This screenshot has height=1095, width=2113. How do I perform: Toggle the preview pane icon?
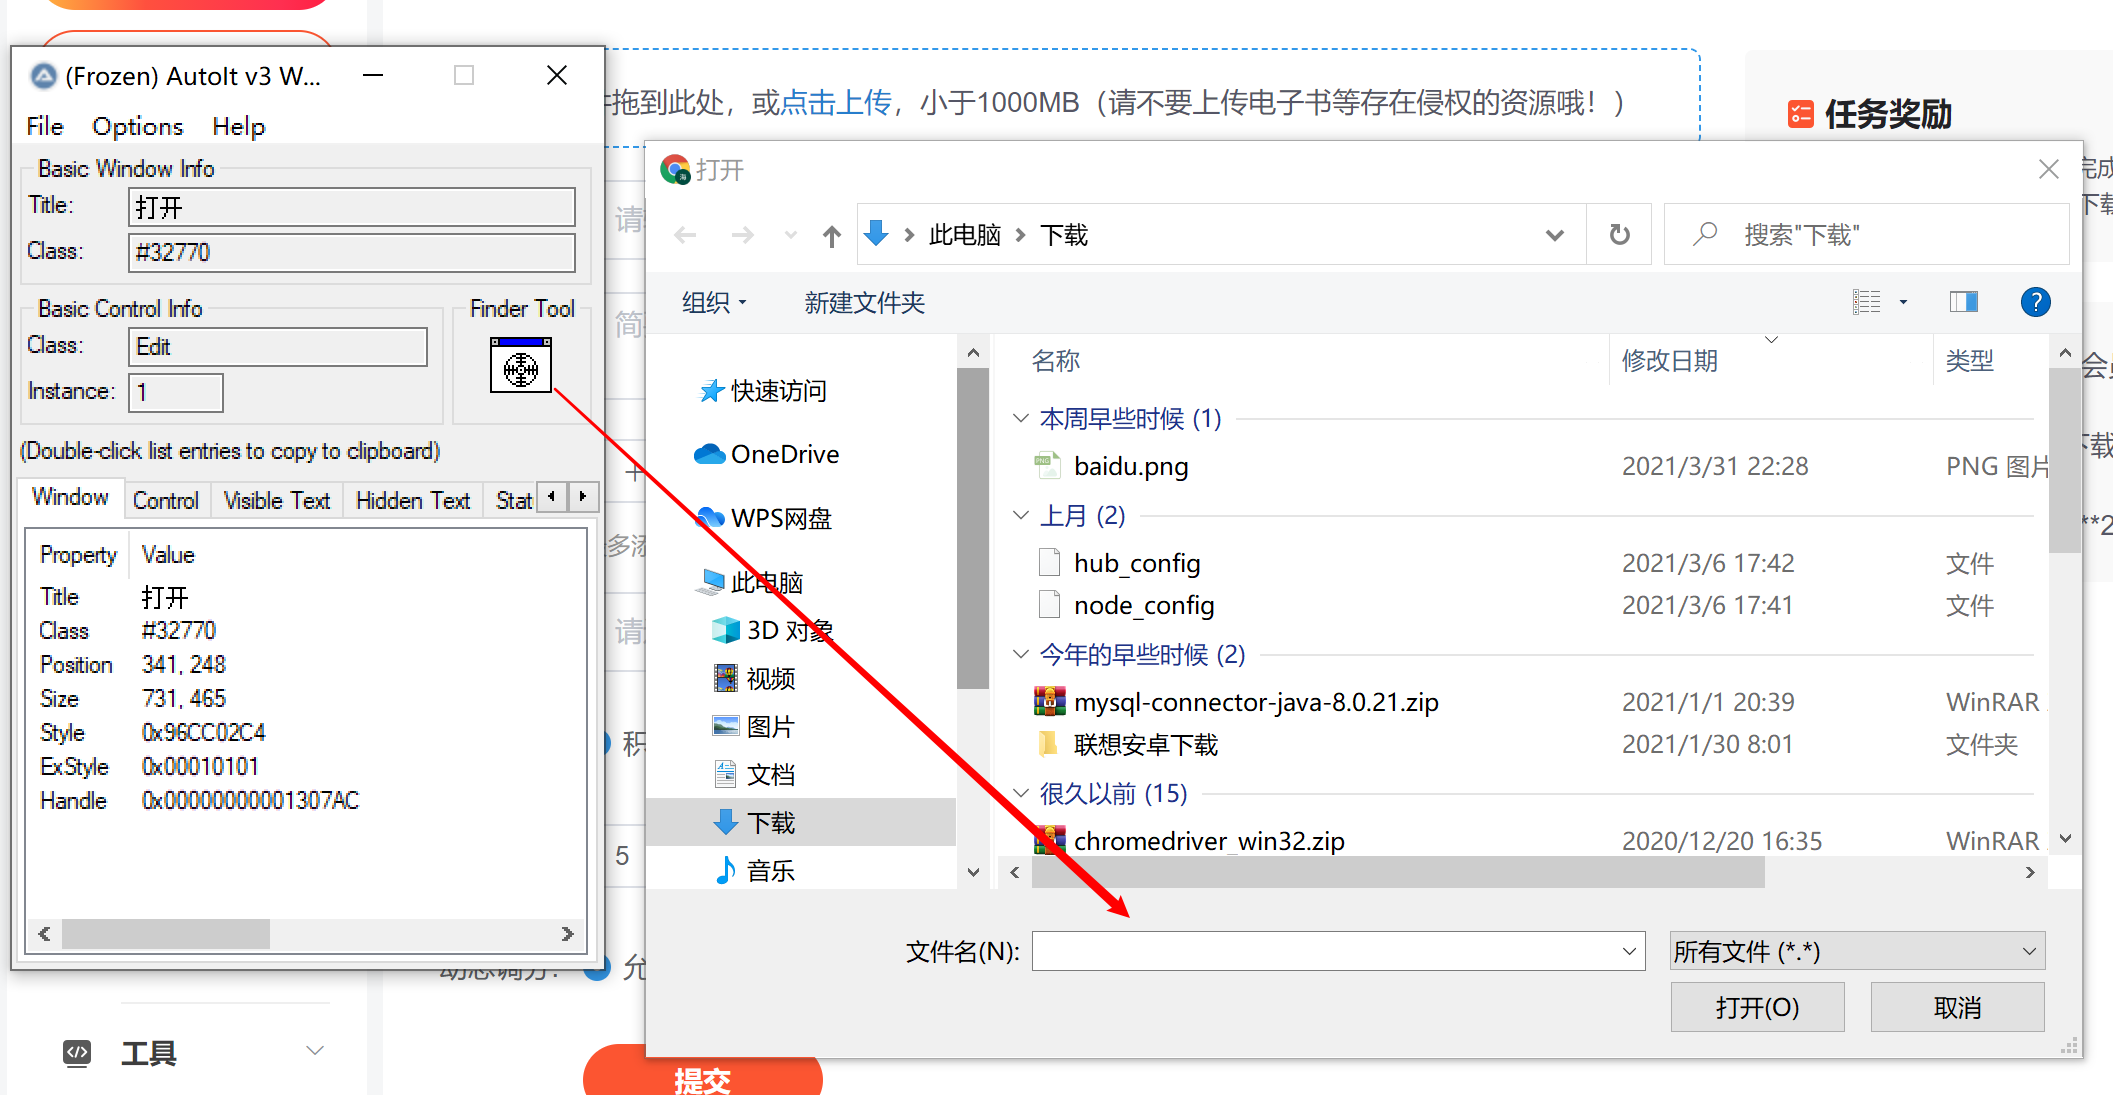click(x=1963, y=302)
